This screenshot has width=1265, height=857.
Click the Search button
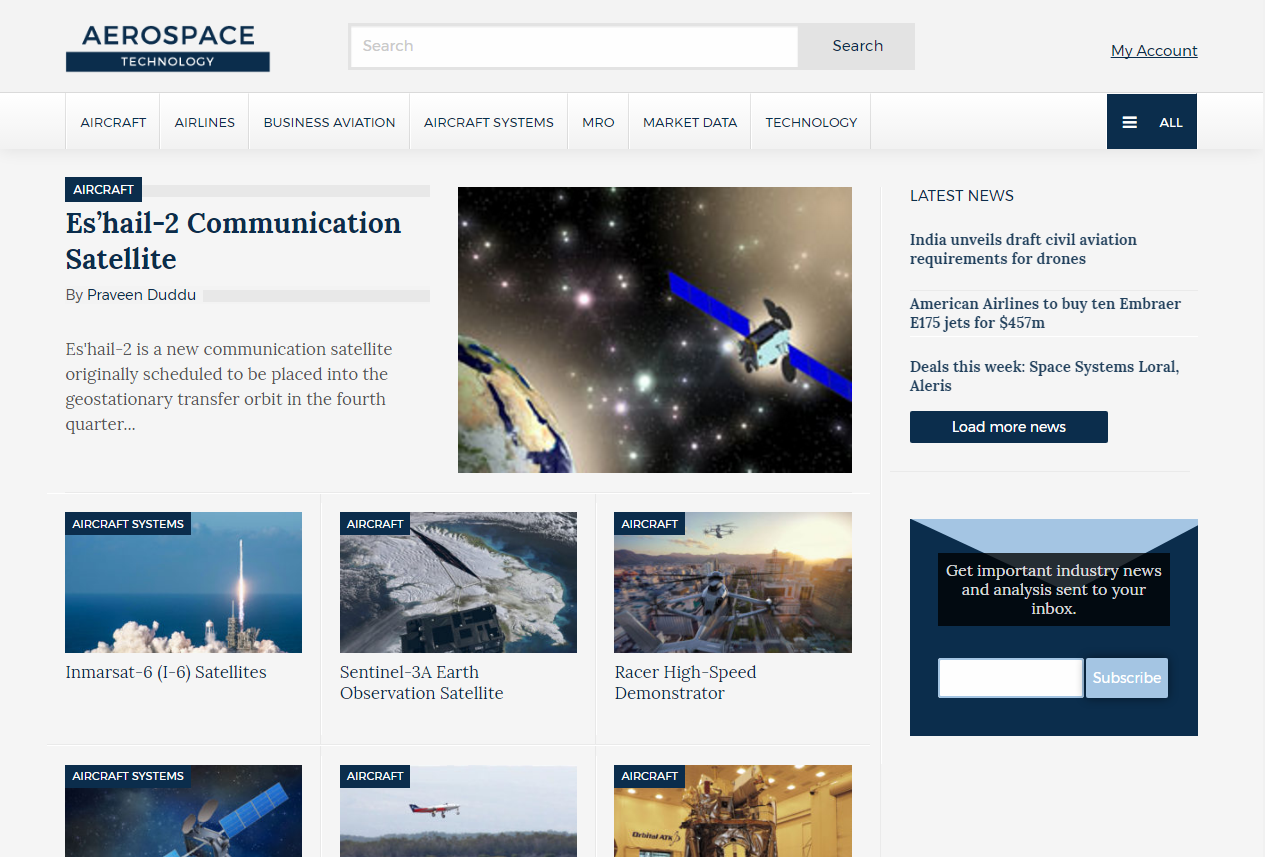coord(857,46)
